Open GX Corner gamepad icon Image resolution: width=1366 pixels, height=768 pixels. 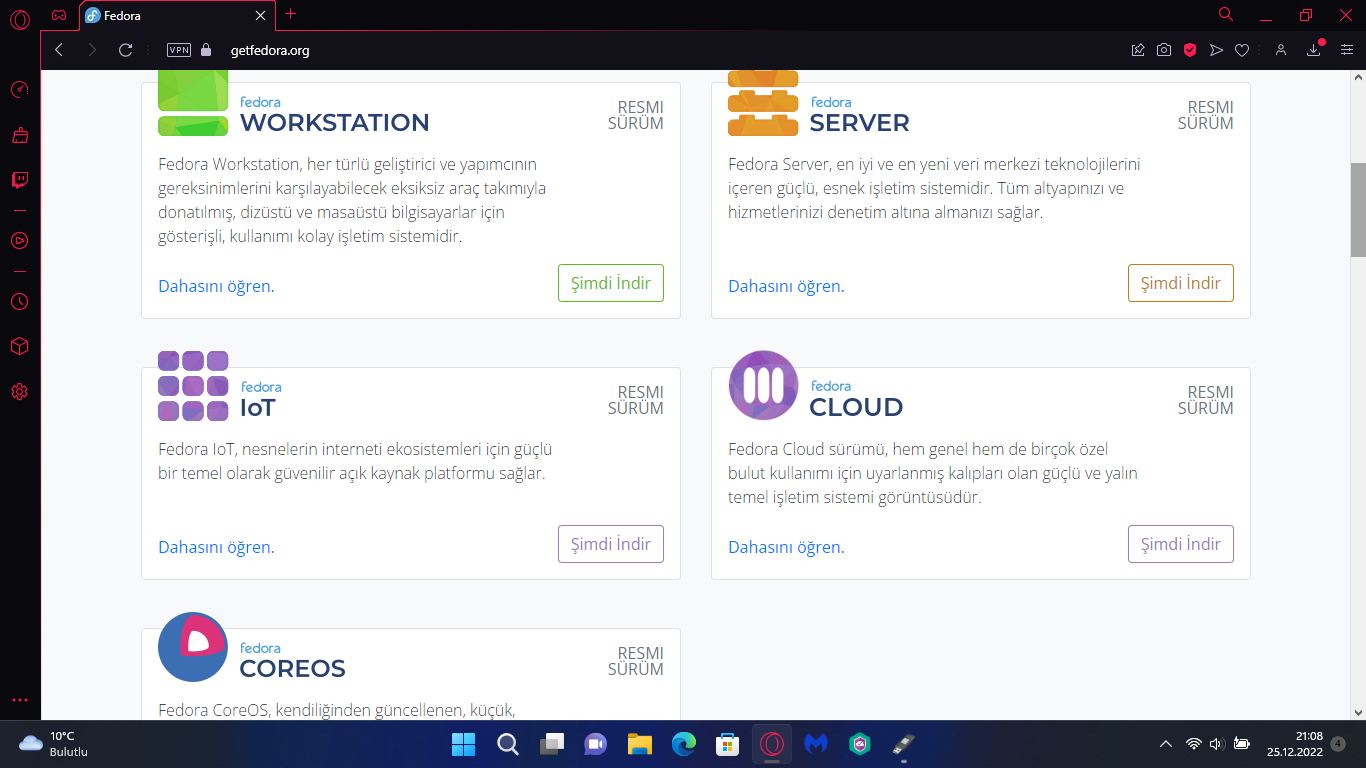(x=60, y=15)
